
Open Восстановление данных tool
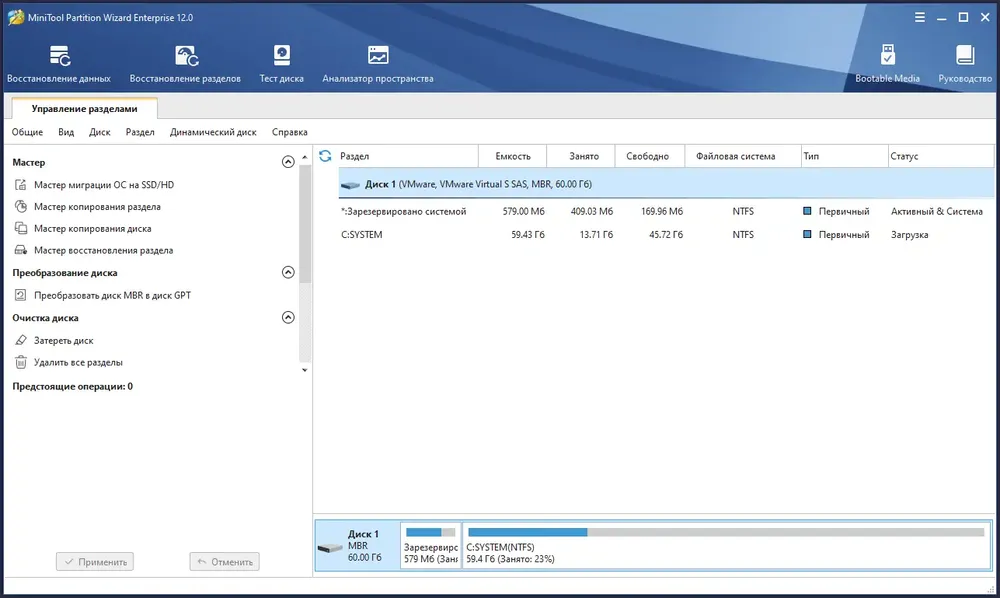point(59,64)
